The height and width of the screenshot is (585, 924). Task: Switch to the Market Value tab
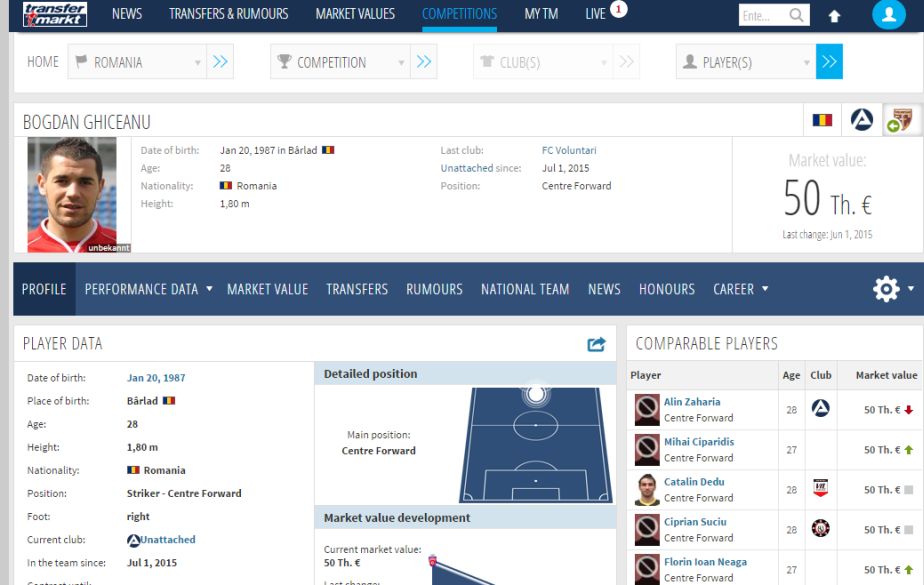point(267,289)
